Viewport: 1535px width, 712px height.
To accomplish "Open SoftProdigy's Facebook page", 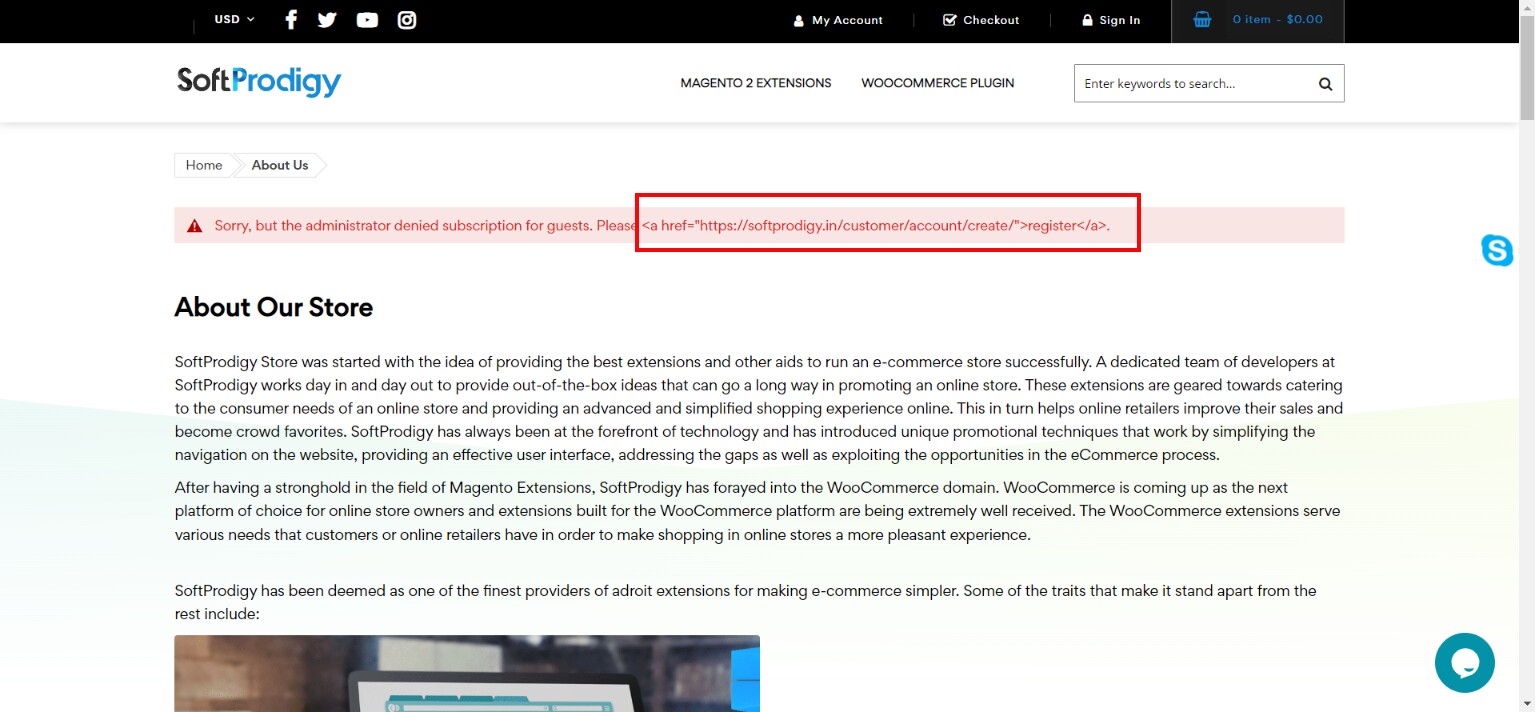I will click(x=290, y=19).
